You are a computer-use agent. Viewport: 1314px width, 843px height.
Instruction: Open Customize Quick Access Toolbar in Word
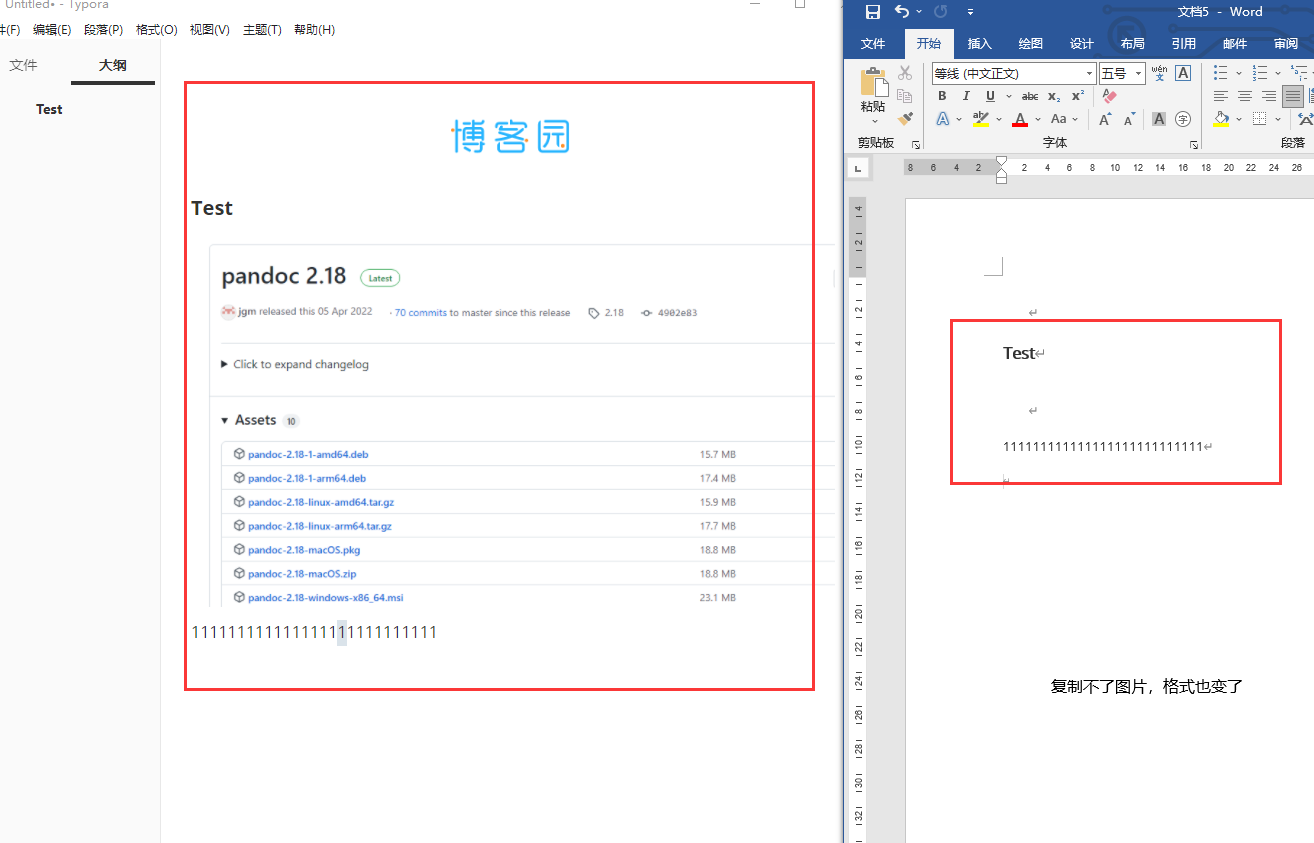tap(970, 12)
